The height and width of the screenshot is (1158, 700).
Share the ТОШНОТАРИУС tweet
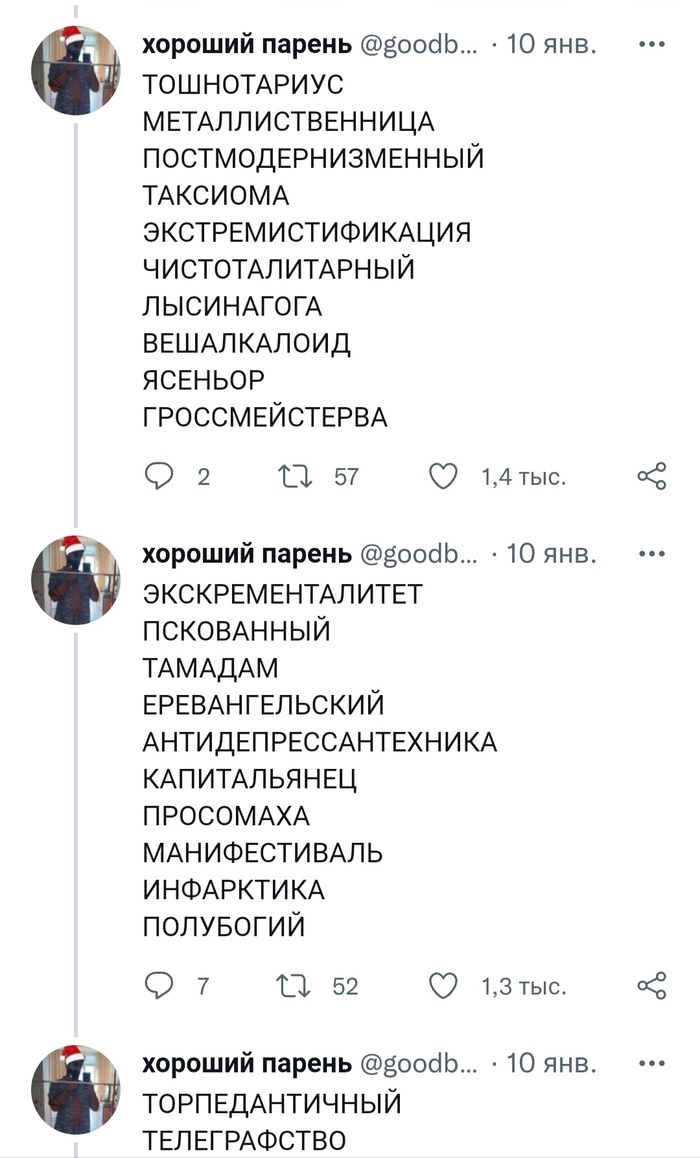[651, 477]
